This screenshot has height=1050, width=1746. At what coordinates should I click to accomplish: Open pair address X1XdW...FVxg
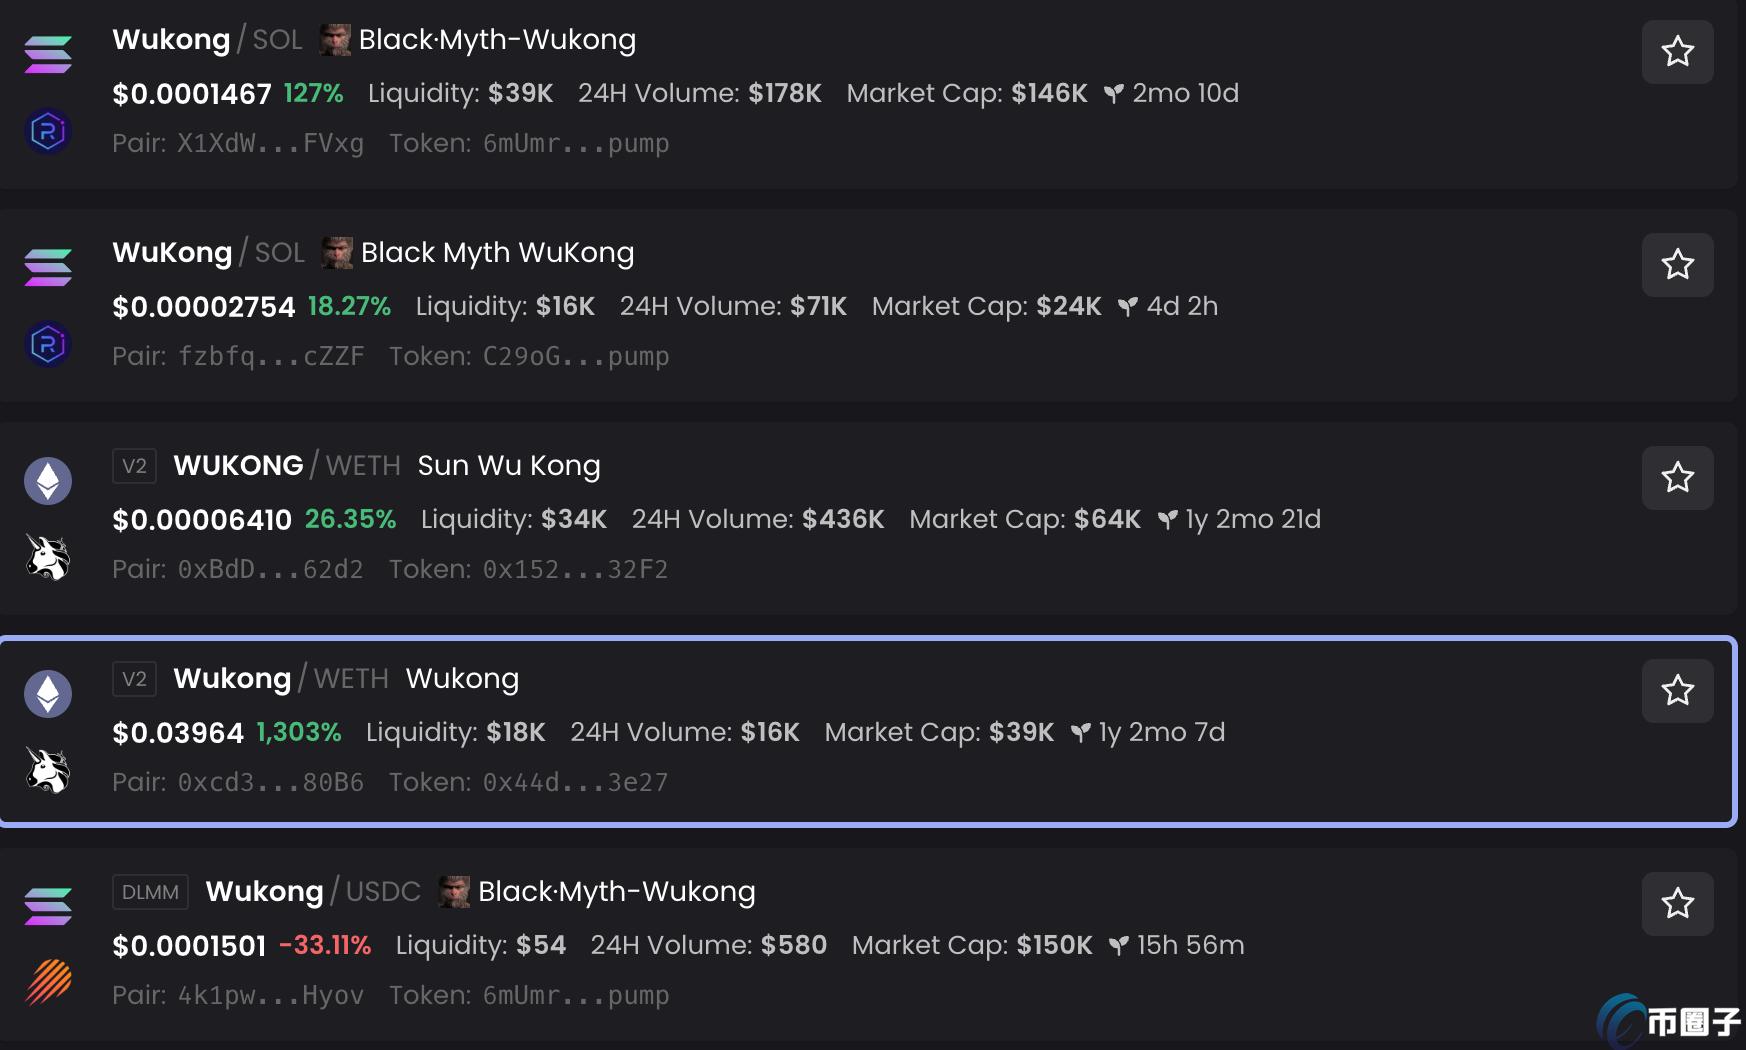[270, 143]
